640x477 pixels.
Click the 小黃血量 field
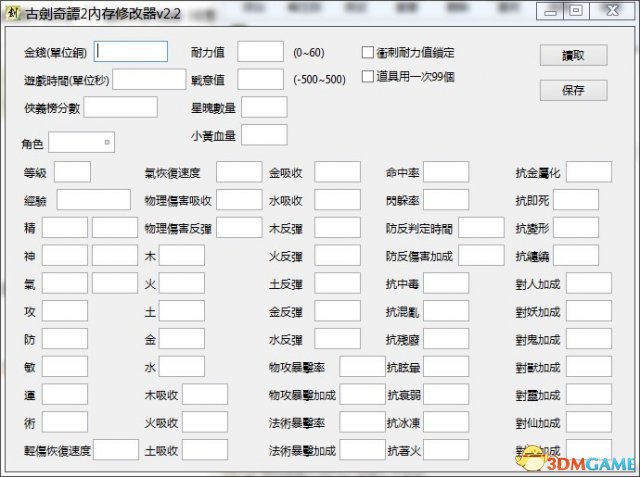(264, 135)
